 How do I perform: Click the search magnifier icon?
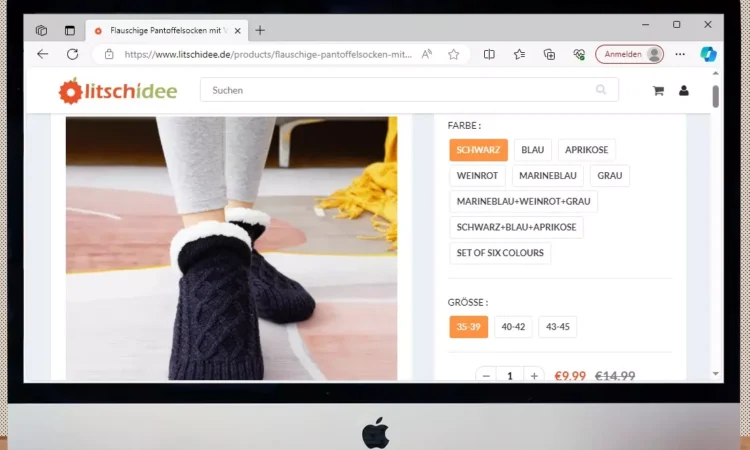pyautogui.click(x=601, y=89)
